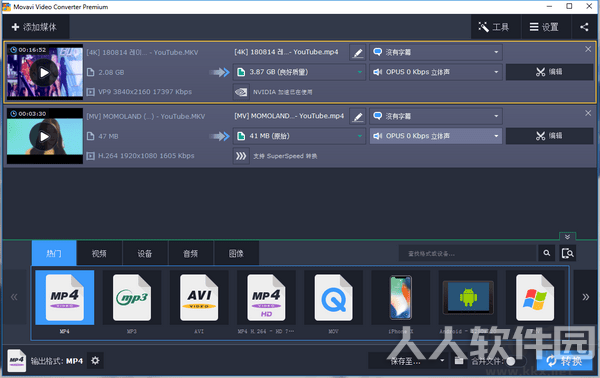
Task: Open output format settings gear
Action: [95, 360]
